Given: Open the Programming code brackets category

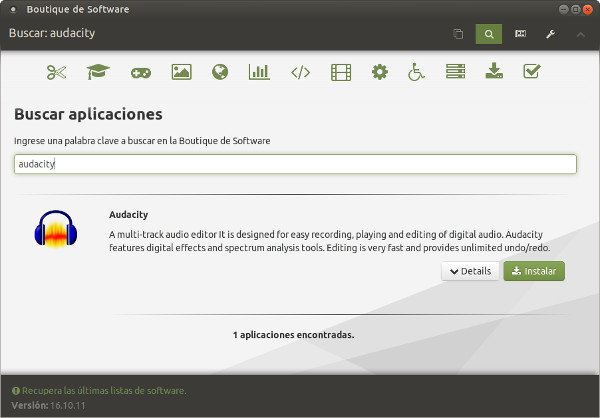Looking at the screenshot, I should (300, 72).
